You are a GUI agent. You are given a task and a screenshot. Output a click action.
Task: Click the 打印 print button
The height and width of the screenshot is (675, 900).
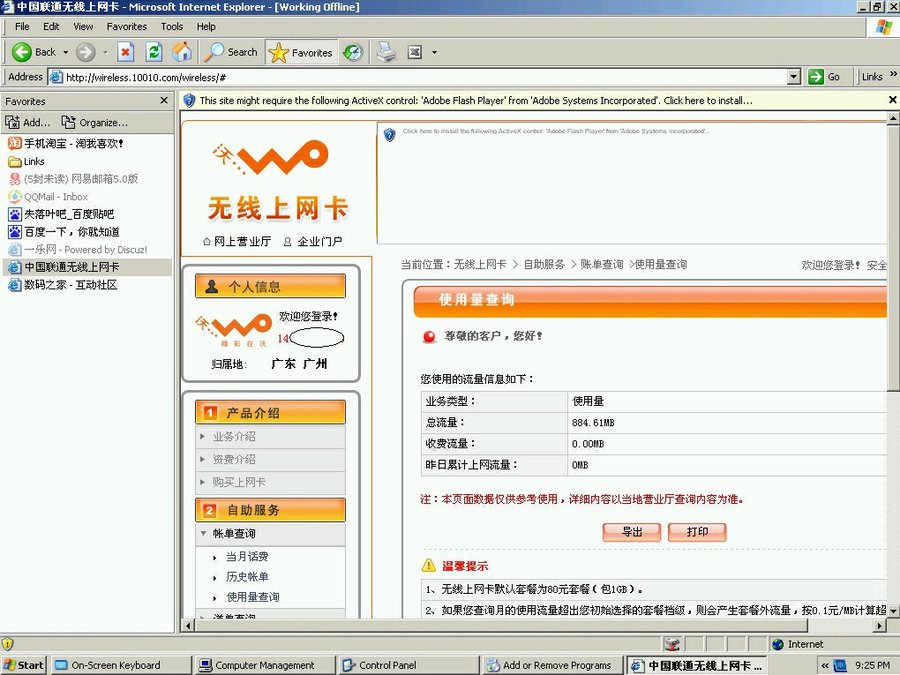pos(697,532)
